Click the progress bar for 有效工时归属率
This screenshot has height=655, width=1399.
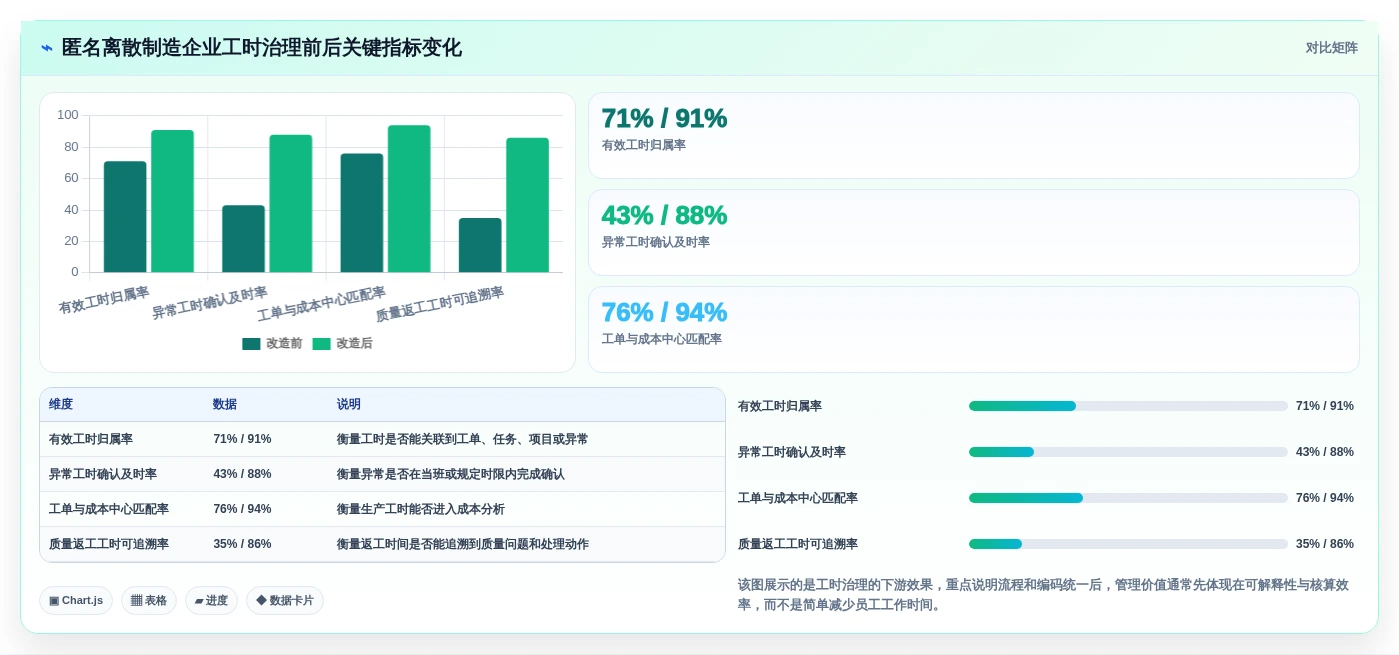[1128, 406]
